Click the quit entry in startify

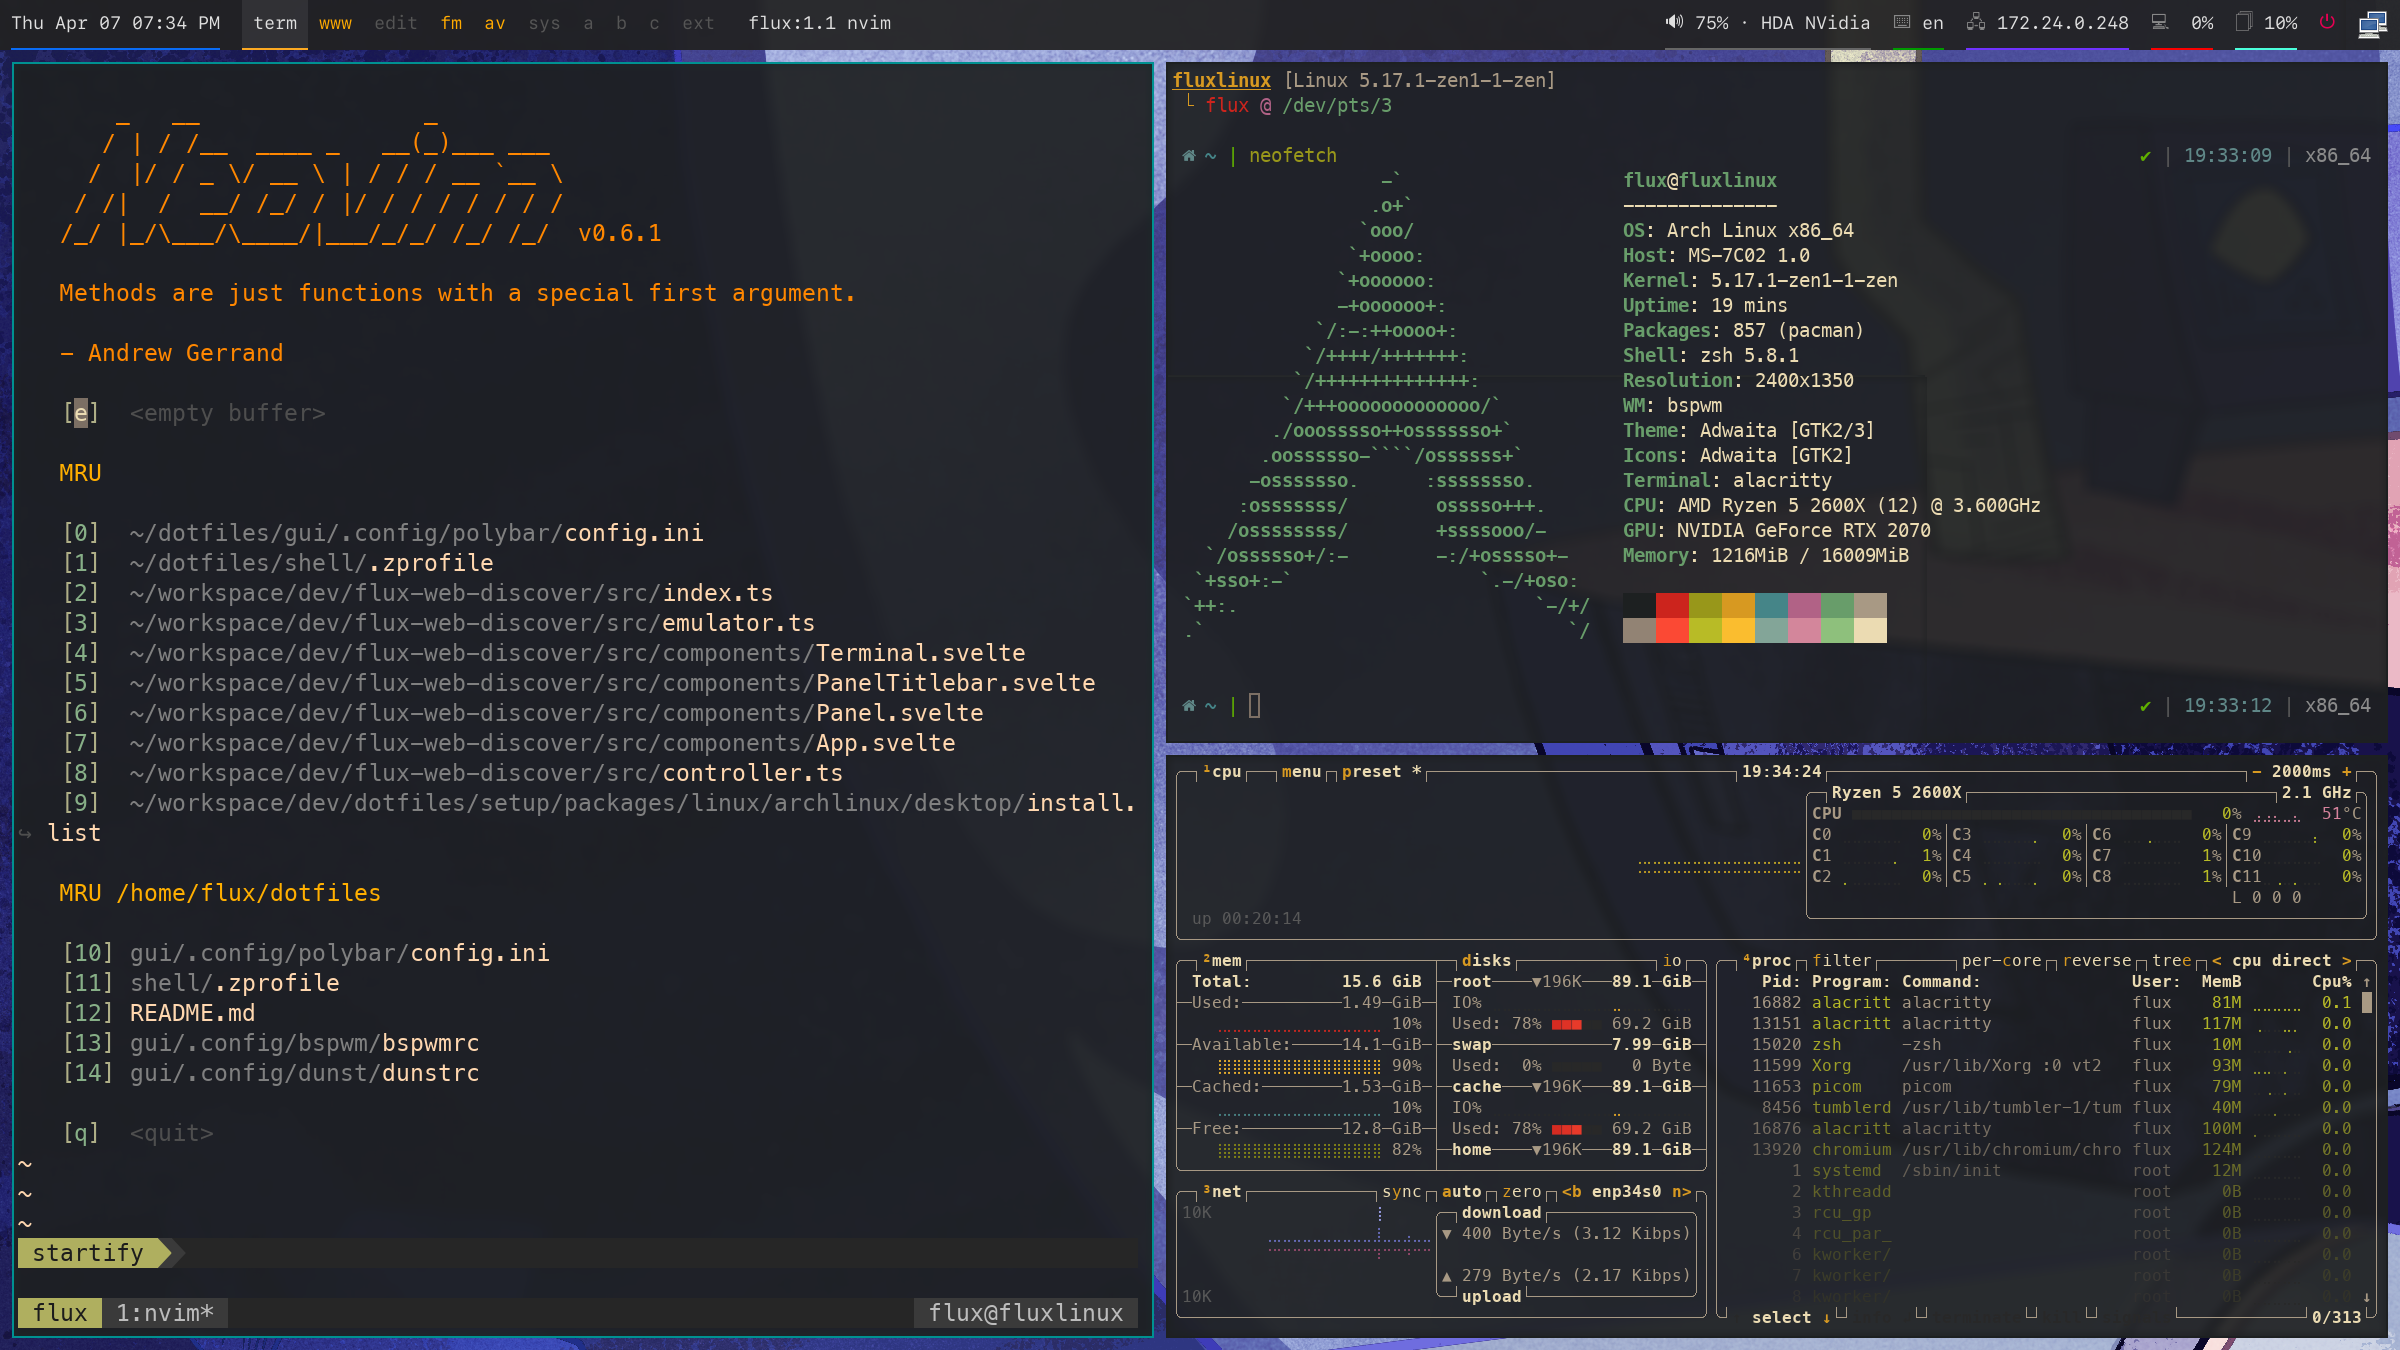pyautogui.click(x=170, y=1133)
